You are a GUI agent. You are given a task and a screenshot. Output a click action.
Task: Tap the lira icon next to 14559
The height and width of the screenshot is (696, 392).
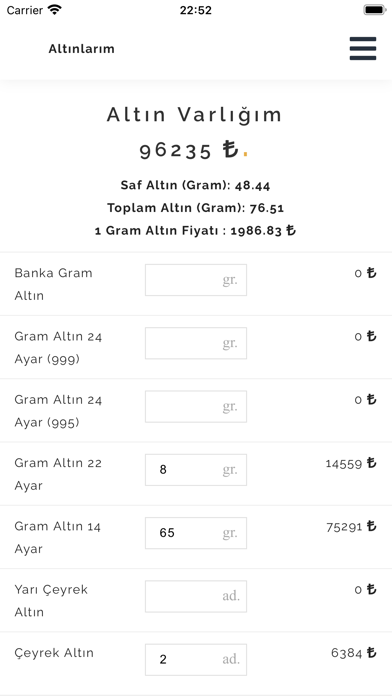pos(372,463)
